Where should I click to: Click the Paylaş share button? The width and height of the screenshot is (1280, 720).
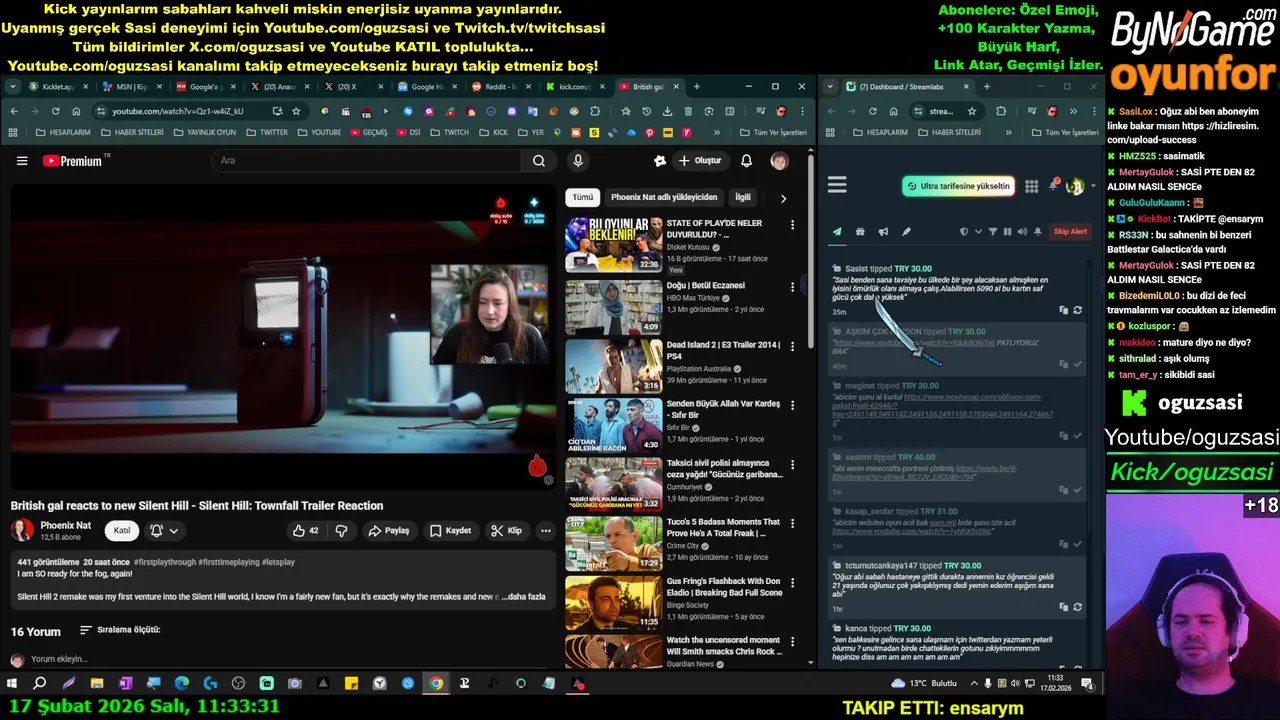[388, 531]
